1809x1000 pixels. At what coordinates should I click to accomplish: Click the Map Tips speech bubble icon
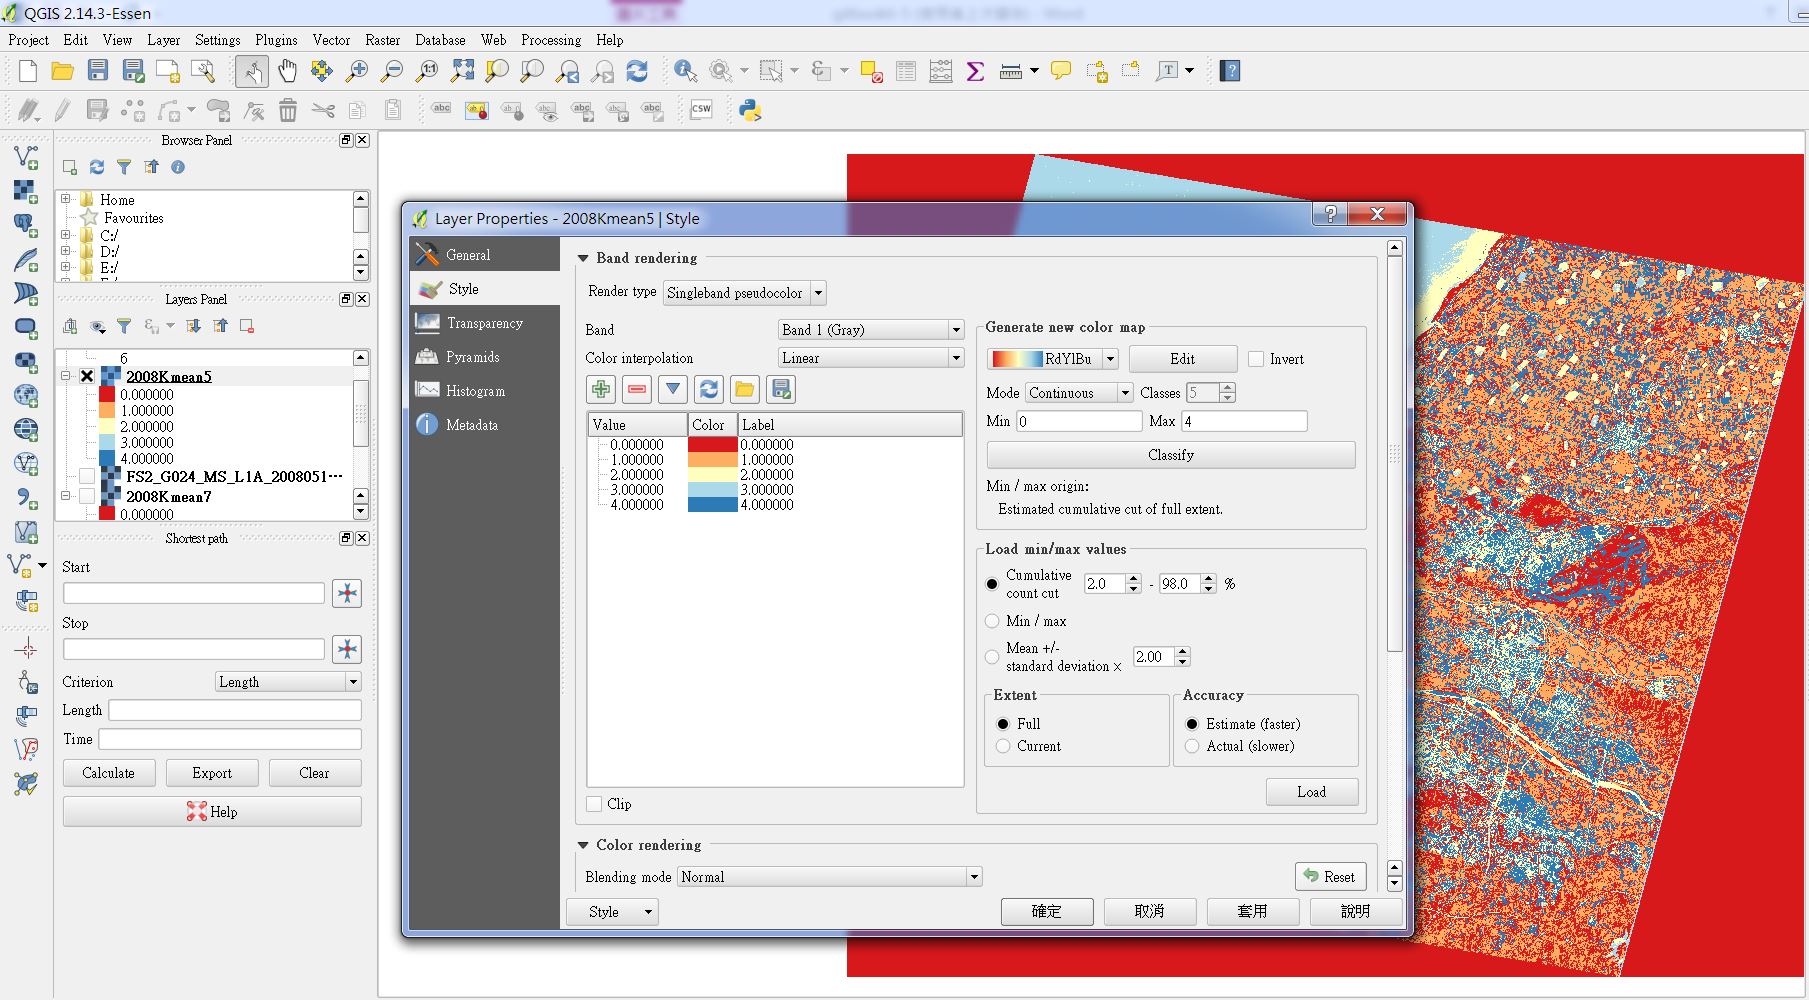(1061, 71)
